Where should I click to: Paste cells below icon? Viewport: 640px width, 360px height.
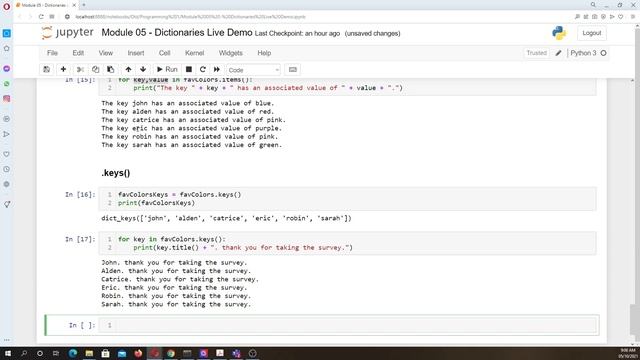pyautogui.click(x=110, y=69)
